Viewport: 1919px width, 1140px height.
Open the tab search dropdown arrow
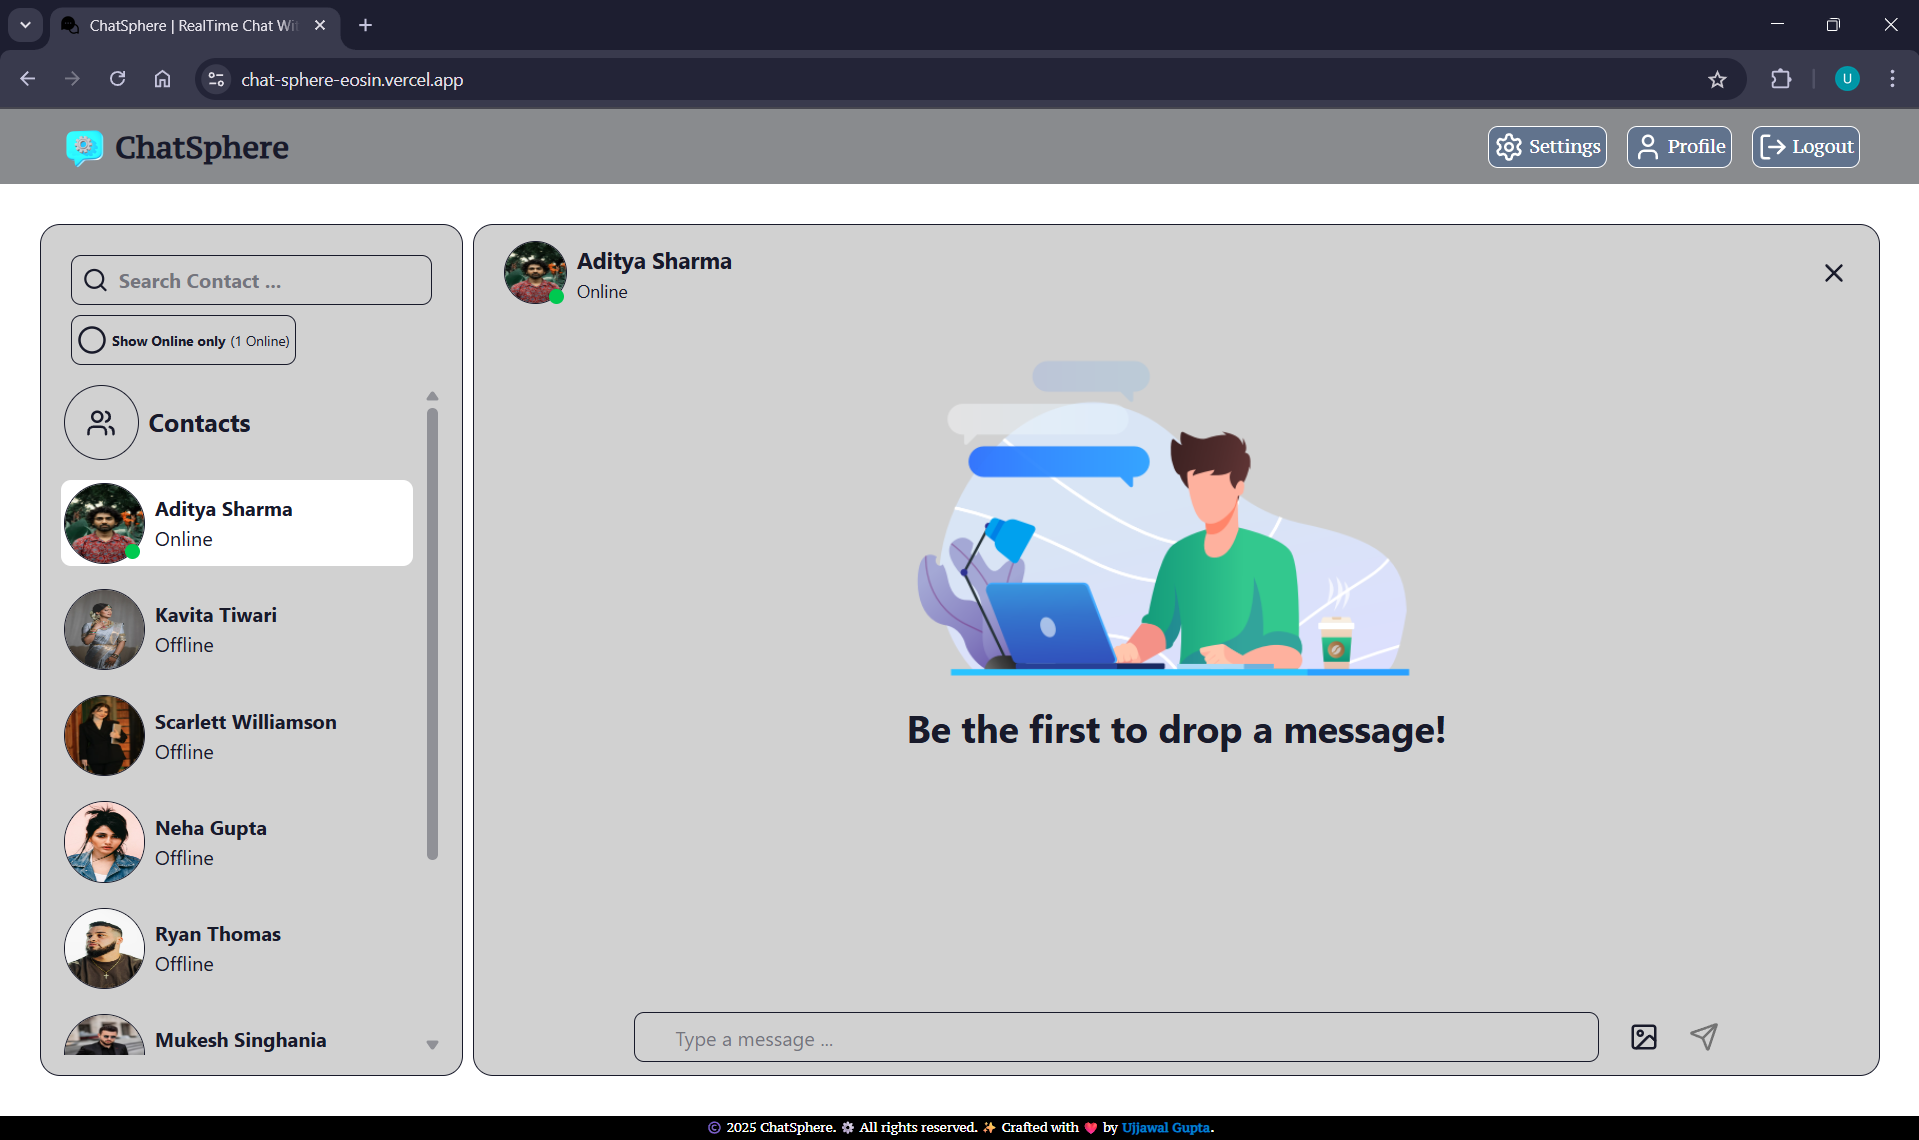click(x=25, y=25)
